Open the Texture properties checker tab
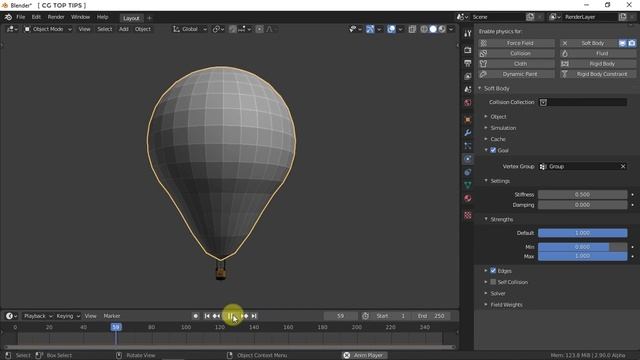The width and height of the screenshot is (640, 360). point(468,215)
